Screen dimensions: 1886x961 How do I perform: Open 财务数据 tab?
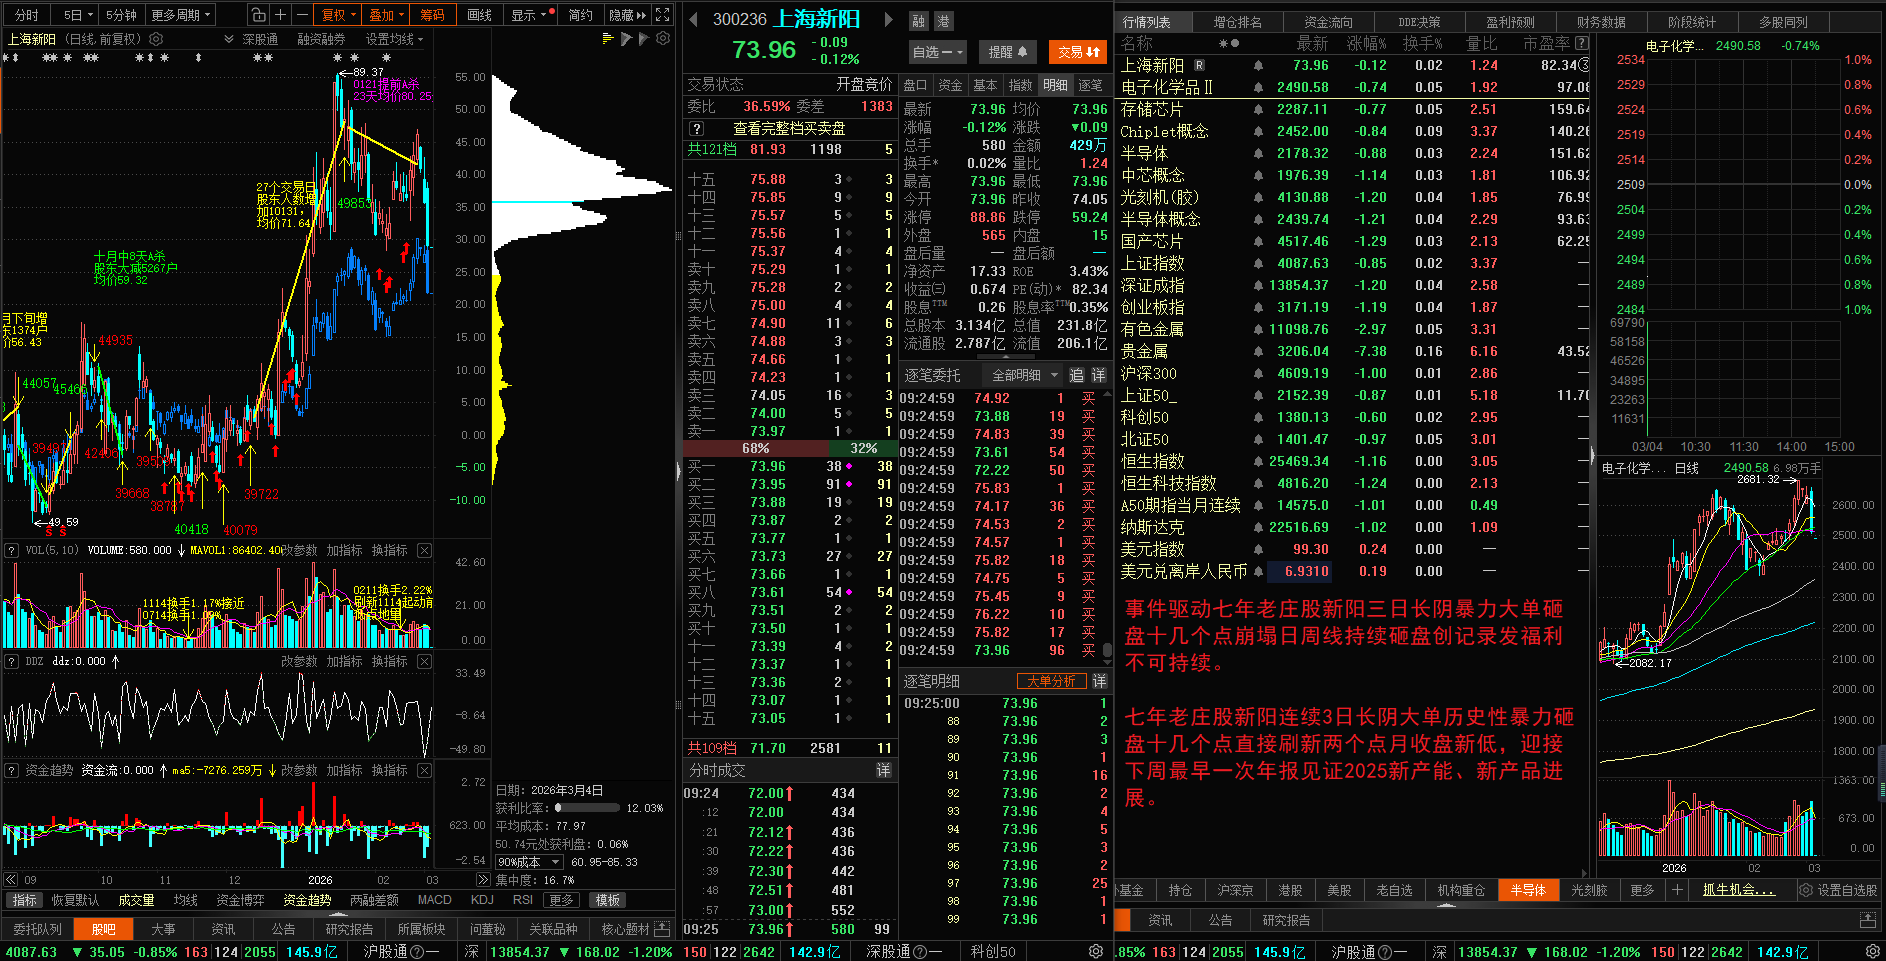click(1601, 21)
